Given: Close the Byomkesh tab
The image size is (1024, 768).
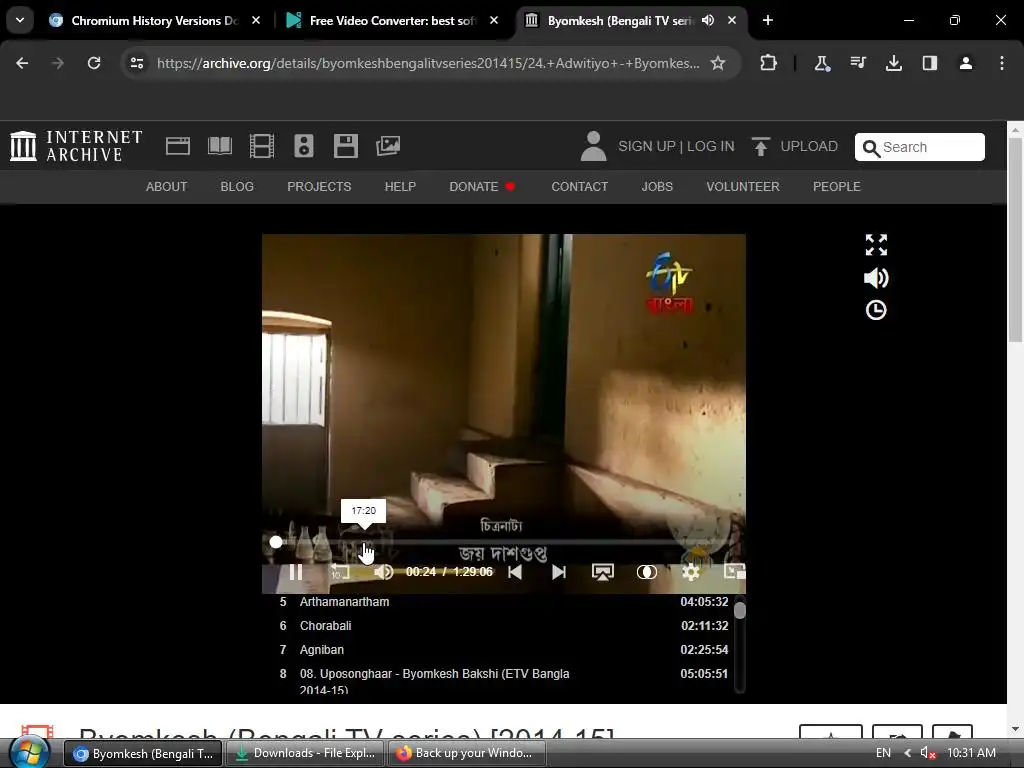Looking at the screenshot, I should click(732, 21).
